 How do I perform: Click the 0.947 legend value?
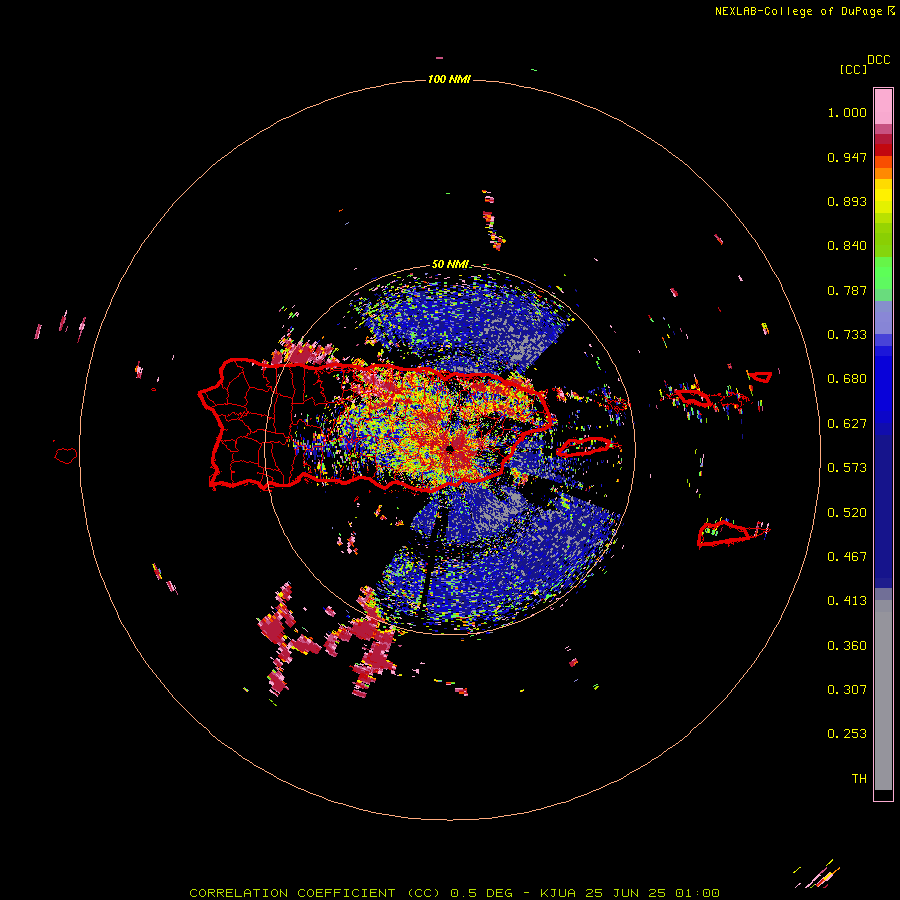coord(847,157)
